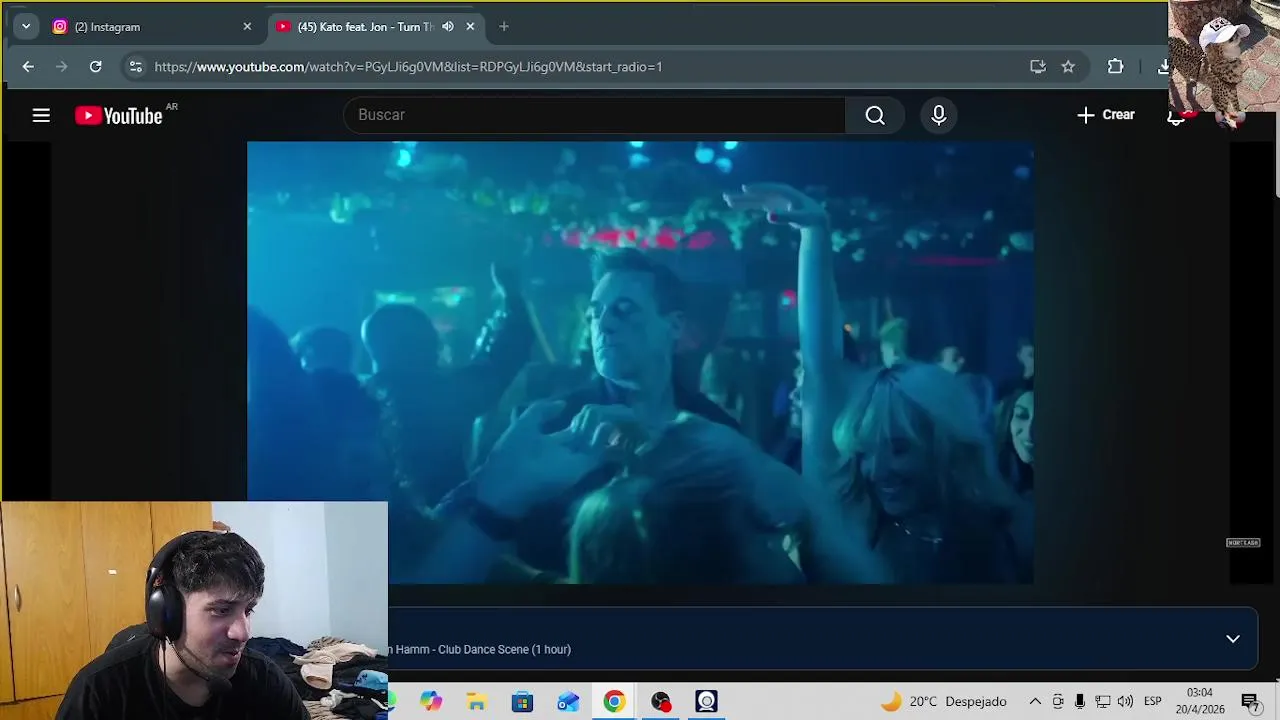Viewport: 1280px width, 720px height.
Task: Close the Kato YouTube tab
Action: coord(470,27)
